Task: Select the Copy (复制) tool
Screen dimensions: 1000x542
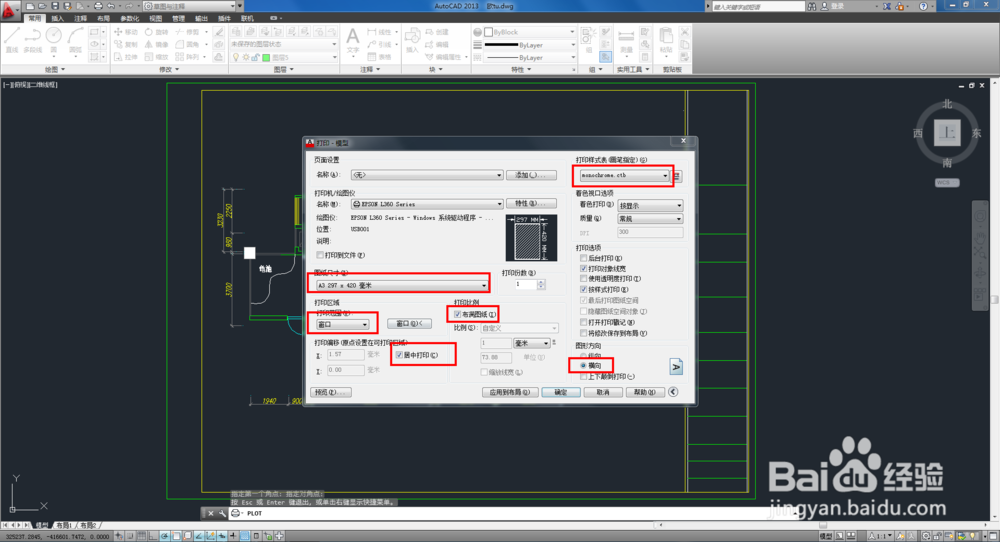Action: pos(126,45)
